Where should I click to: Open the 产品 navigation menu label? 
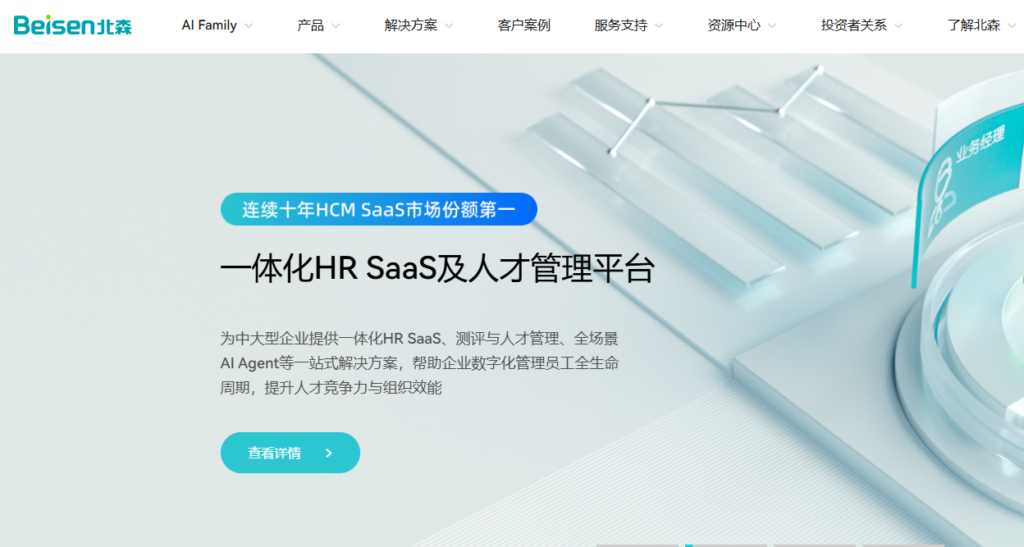click(x=310, y=25)
